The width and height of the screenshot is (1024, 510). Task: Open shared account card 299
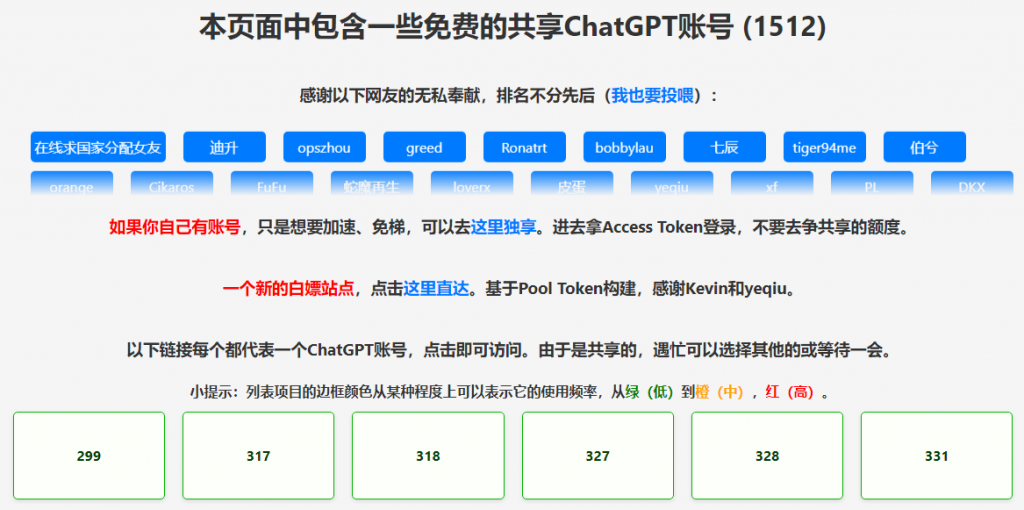(x=89, y=456)
